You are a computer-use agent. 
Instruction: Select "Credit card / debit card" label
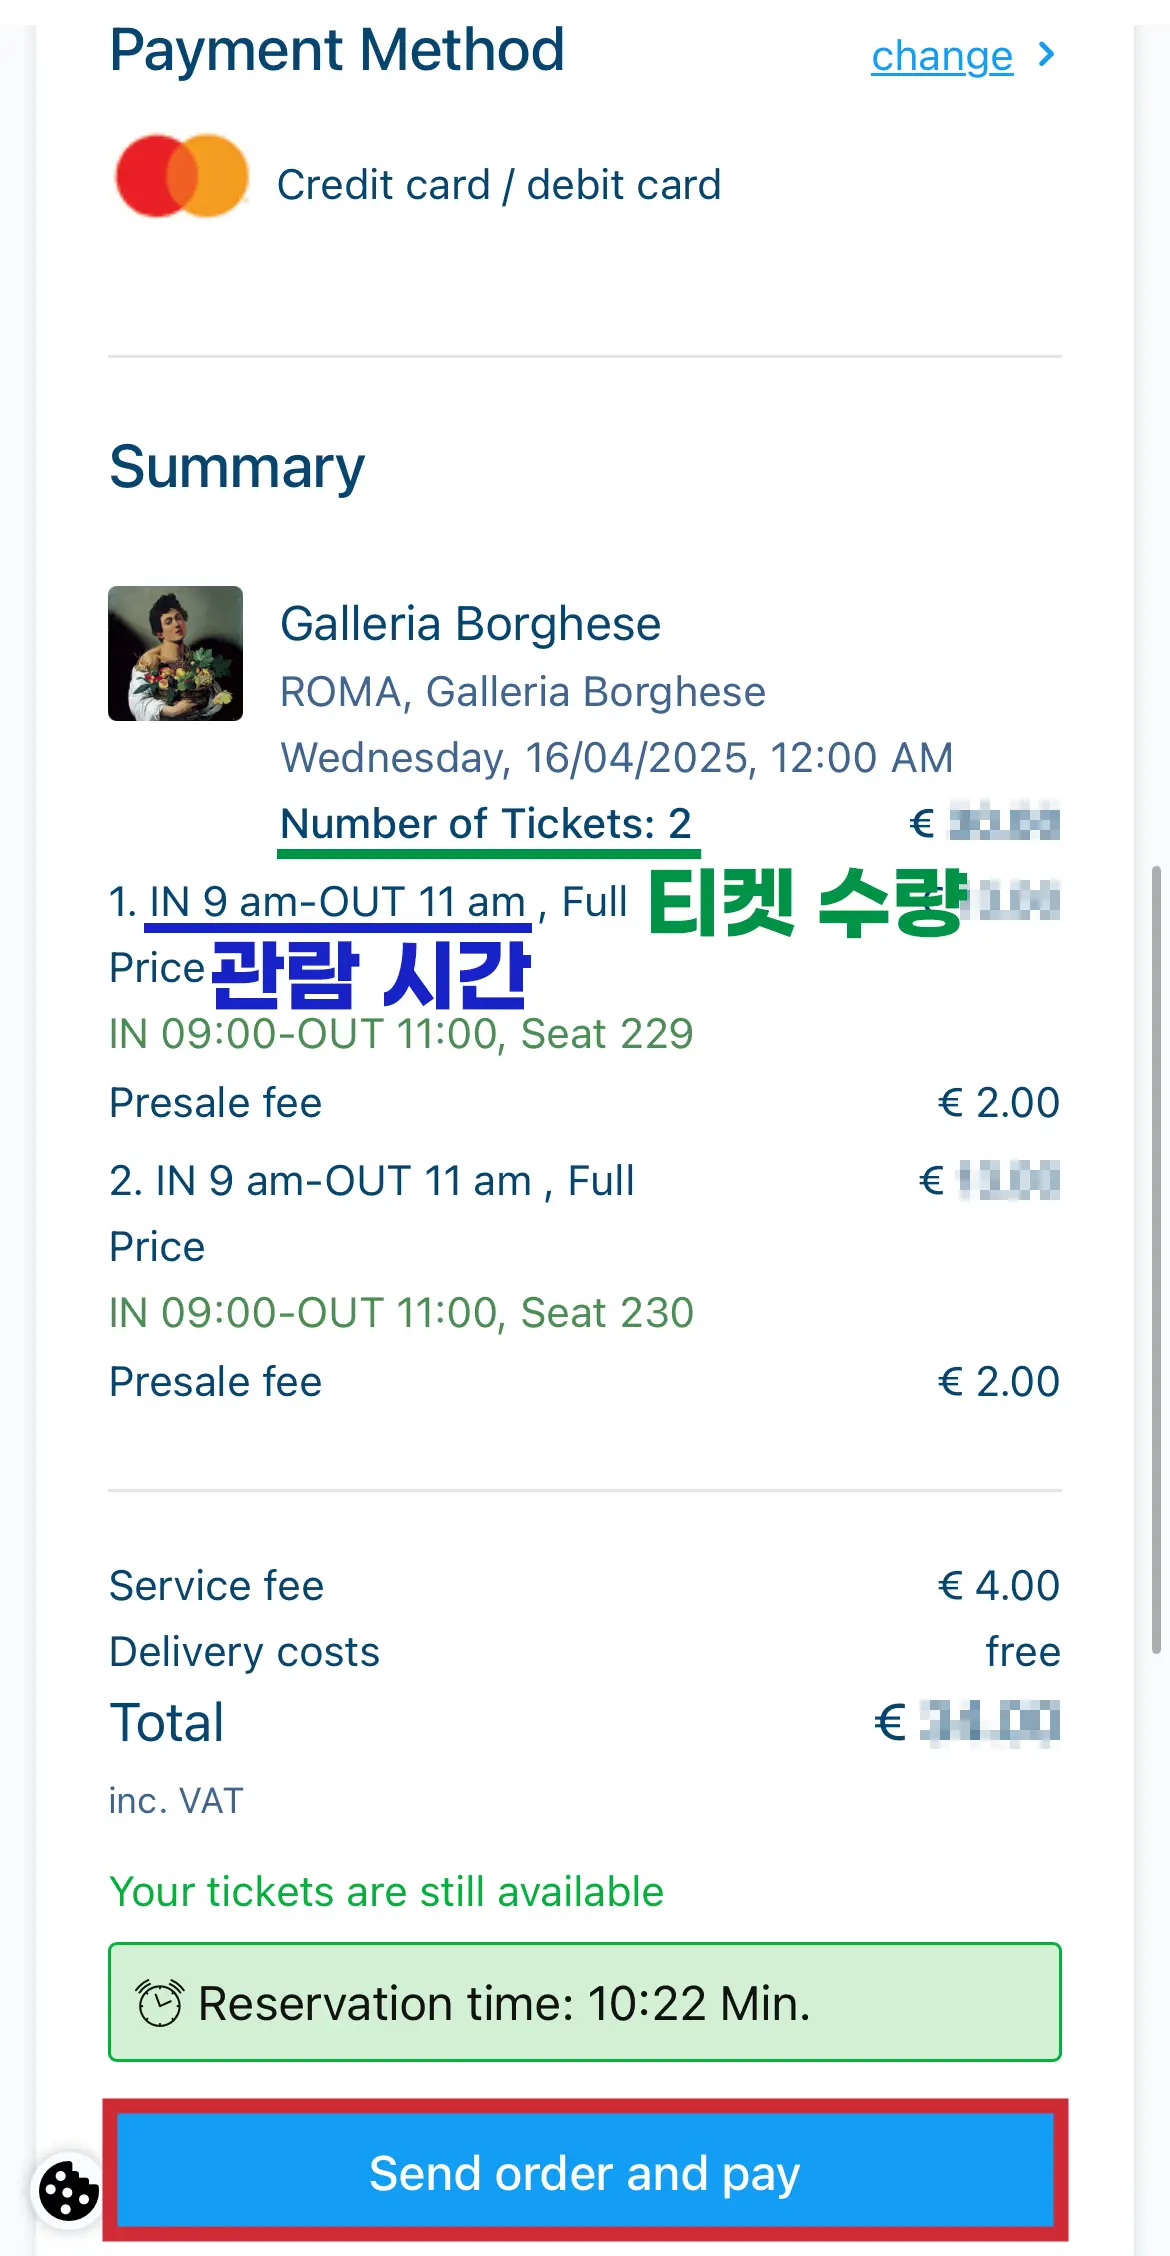[498, 185]
